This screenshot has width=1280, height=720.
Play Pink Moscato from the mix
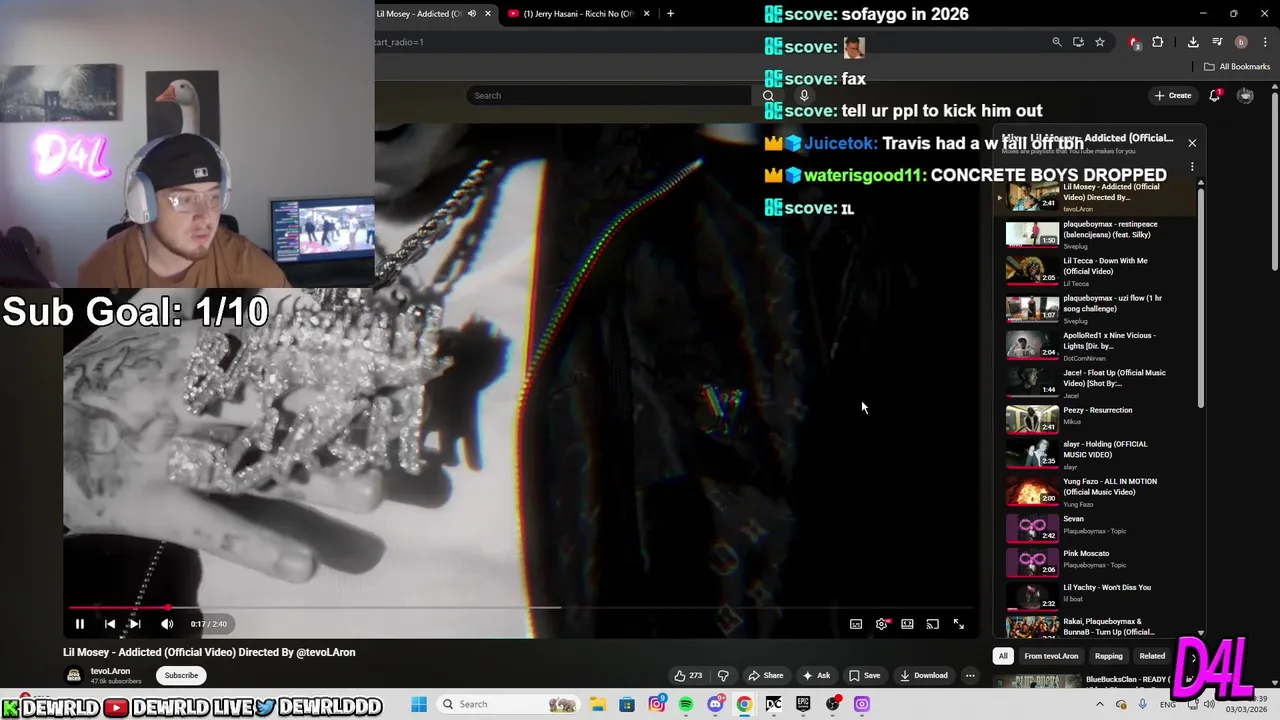click(1098, 561)
